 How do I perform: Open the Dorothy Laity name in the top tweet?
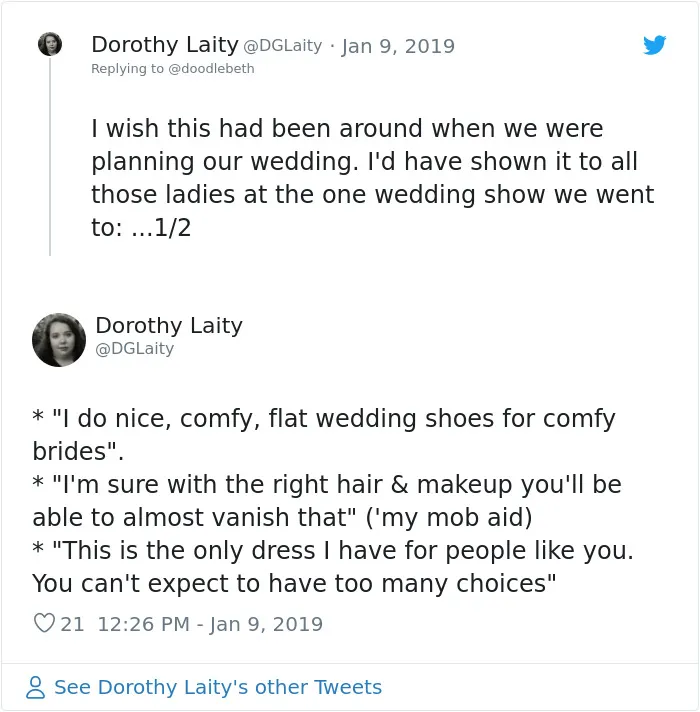[x=165, y=44]
